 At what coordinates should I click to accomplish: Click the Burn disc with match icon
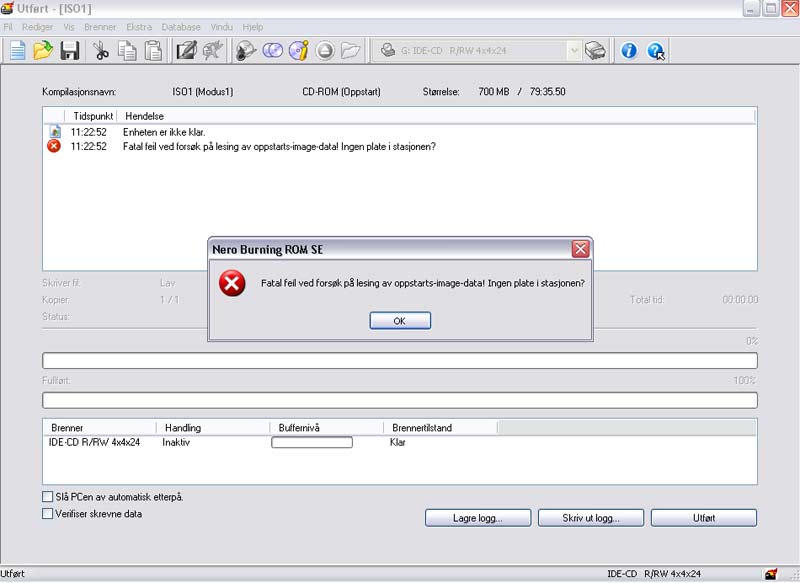point(246,50)
